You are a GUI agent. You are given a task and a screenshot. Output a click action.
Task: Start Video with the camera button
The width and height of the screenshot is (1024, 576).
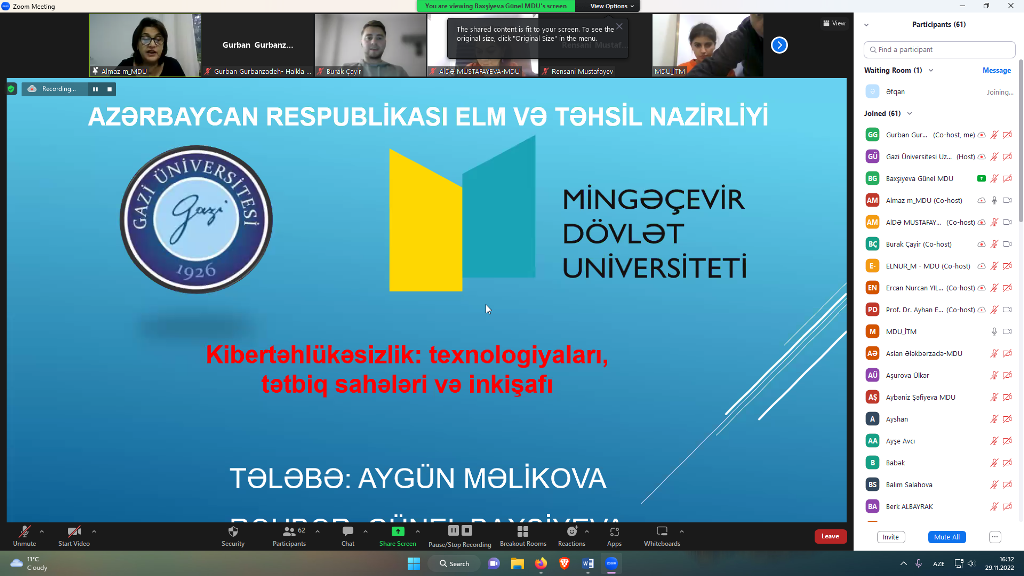(x=73, y=535)
